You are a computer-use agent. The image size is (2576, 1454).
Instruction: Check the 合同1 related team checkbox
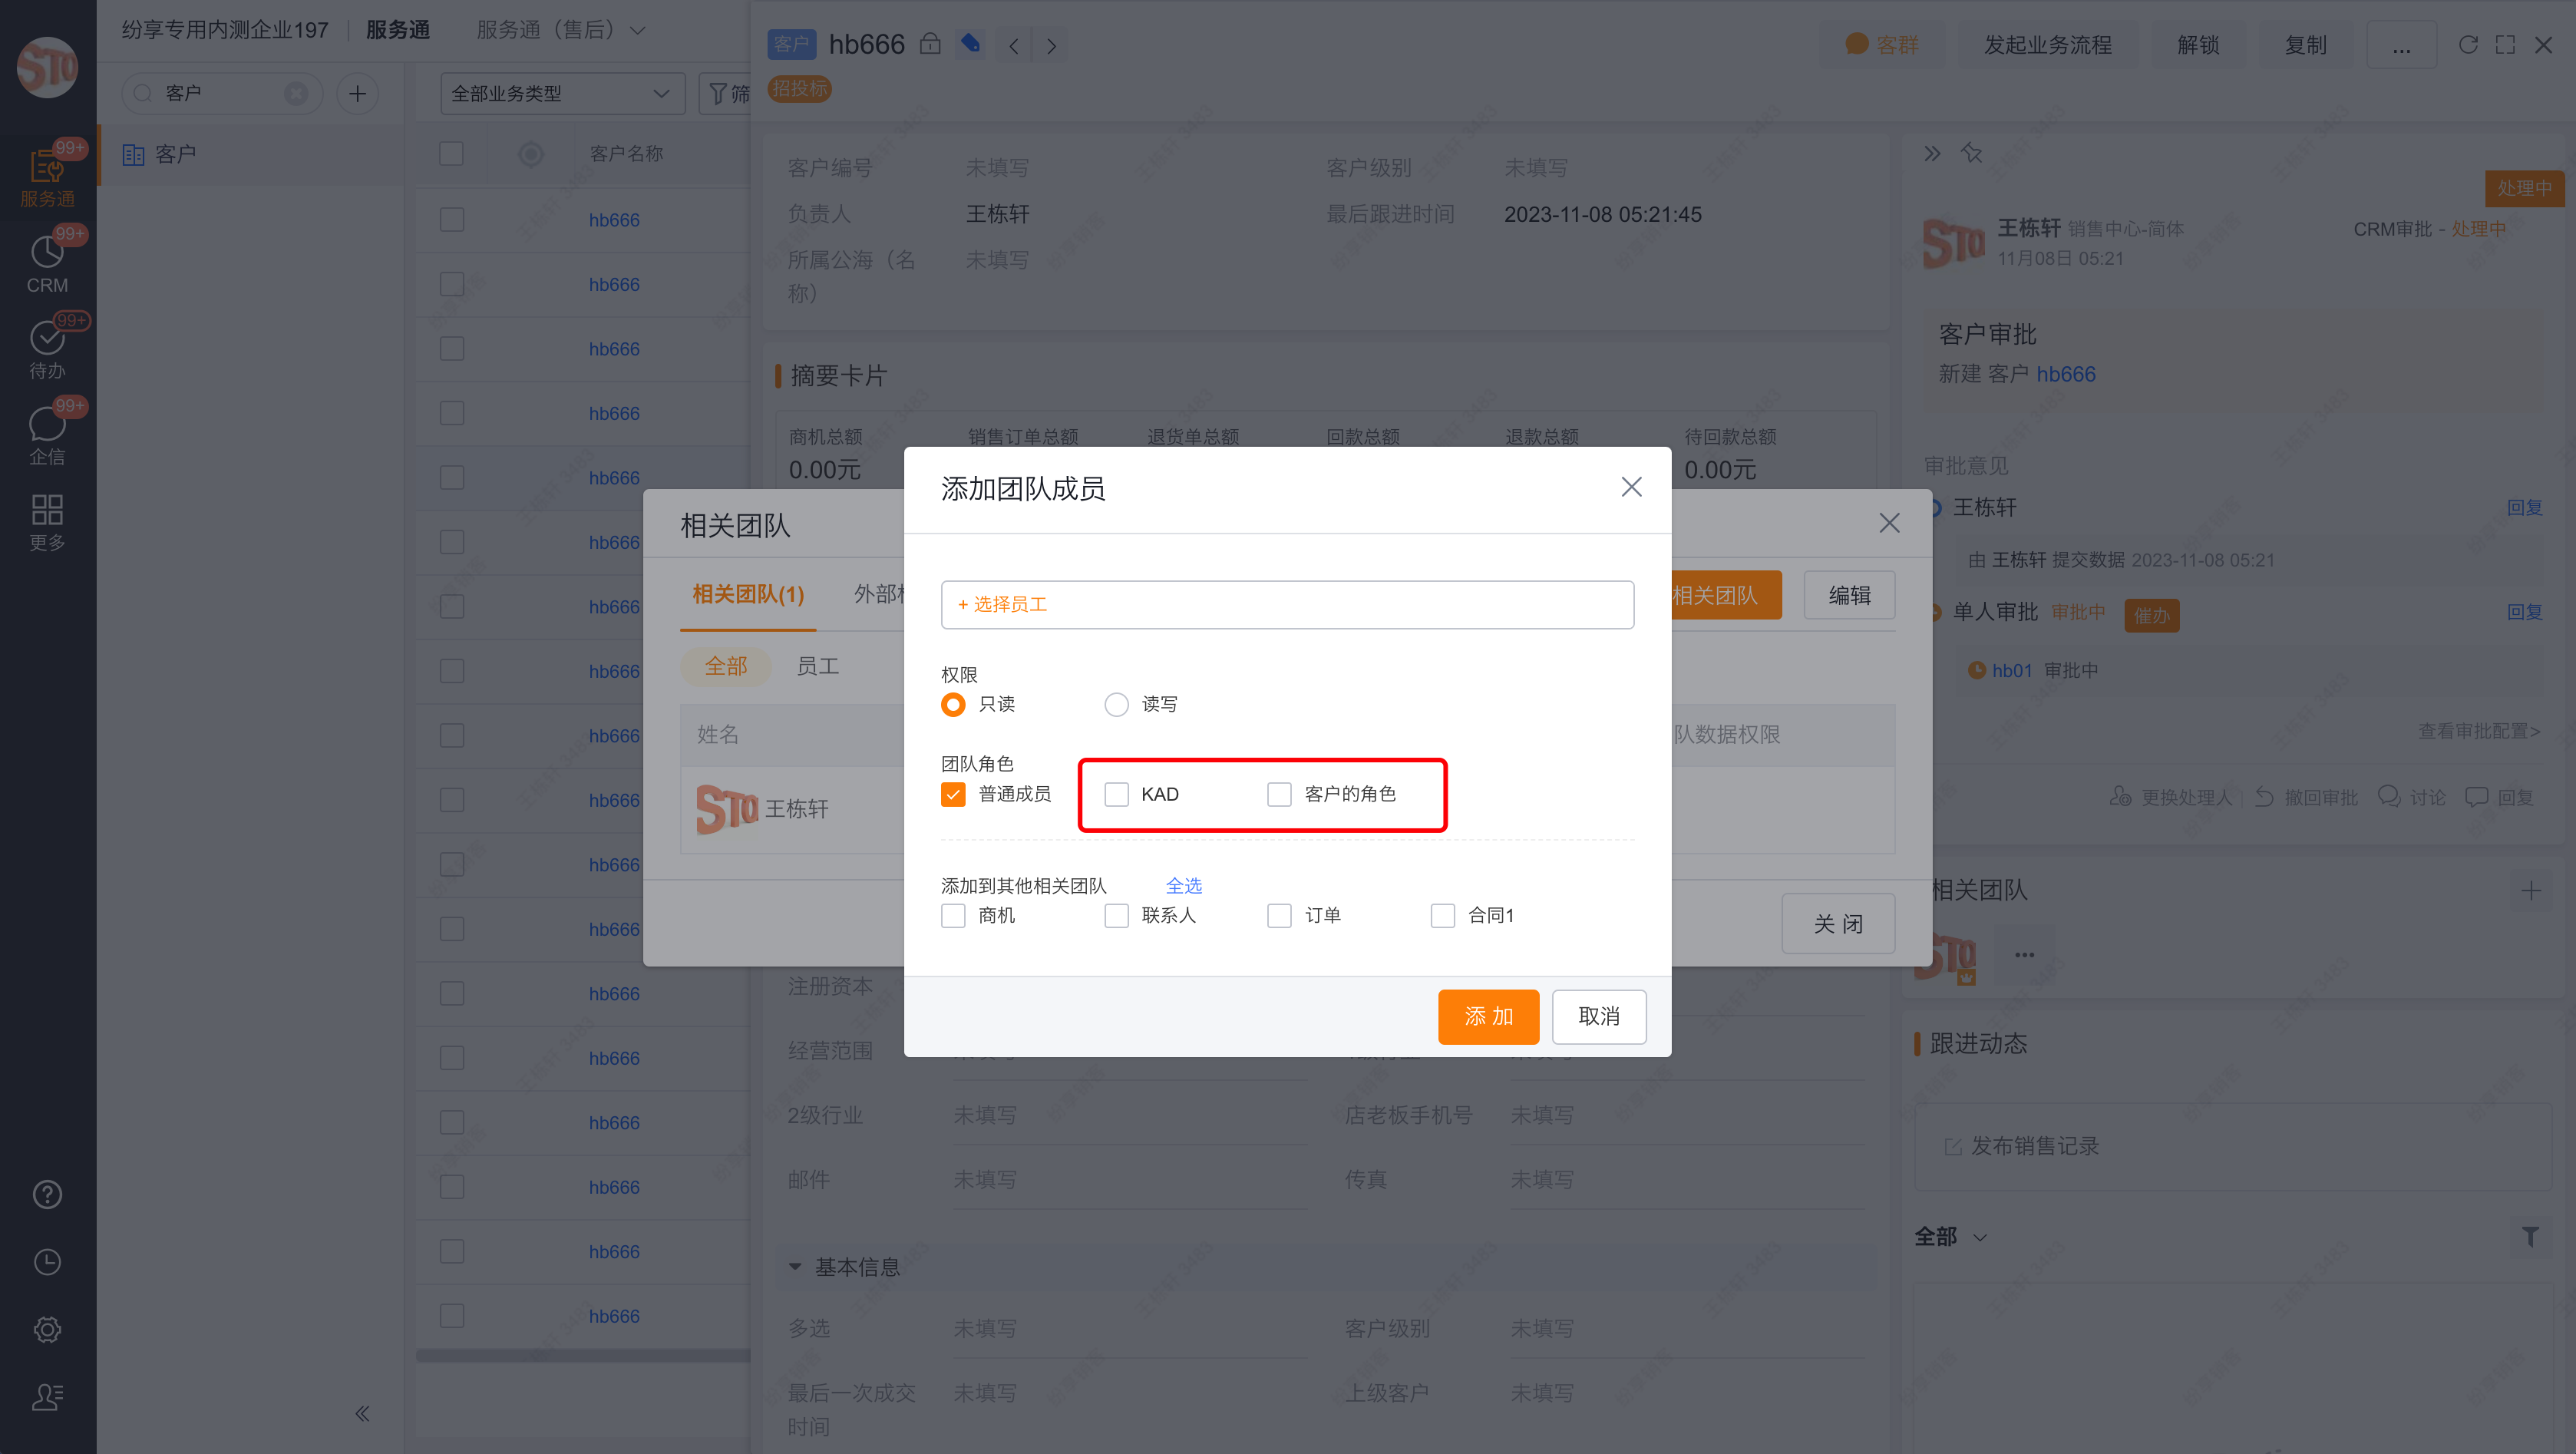point(1442,915)
